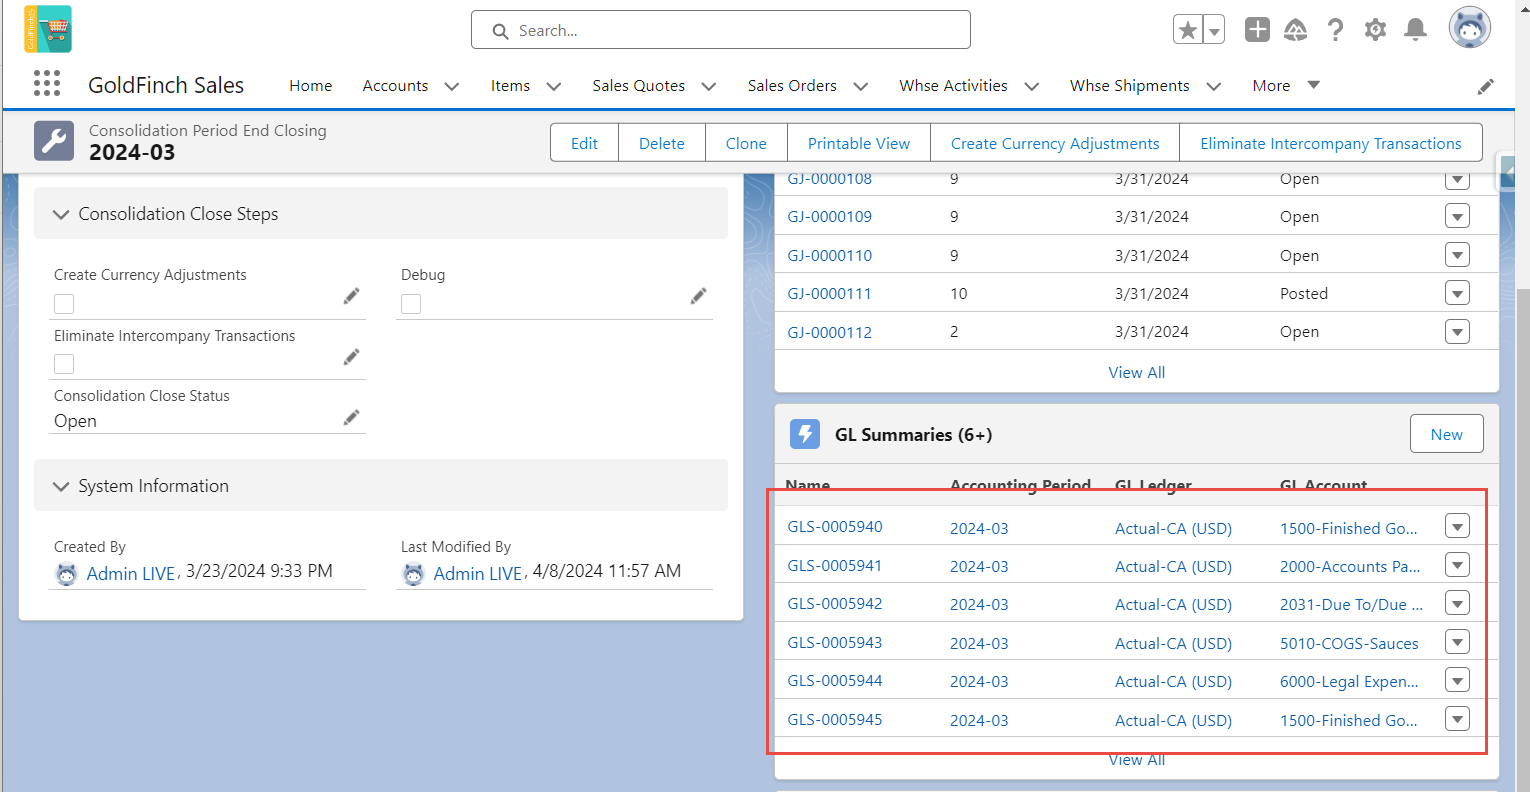Viewport: 1530px width, 792px height.
Task: Toggle the Eliminate Intercompany Transactions checkbox
Action: [64, 364]
